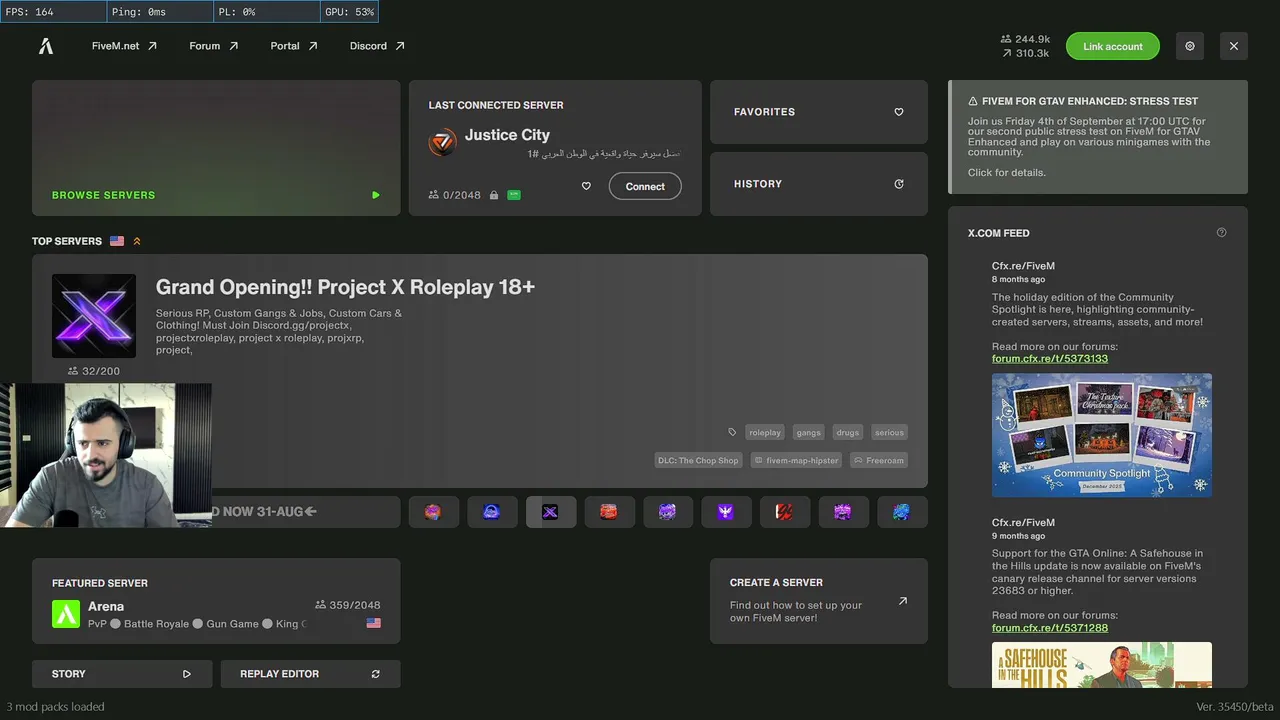
Task: Favorite the Justice City server with heart
Action: coord(586,186)
